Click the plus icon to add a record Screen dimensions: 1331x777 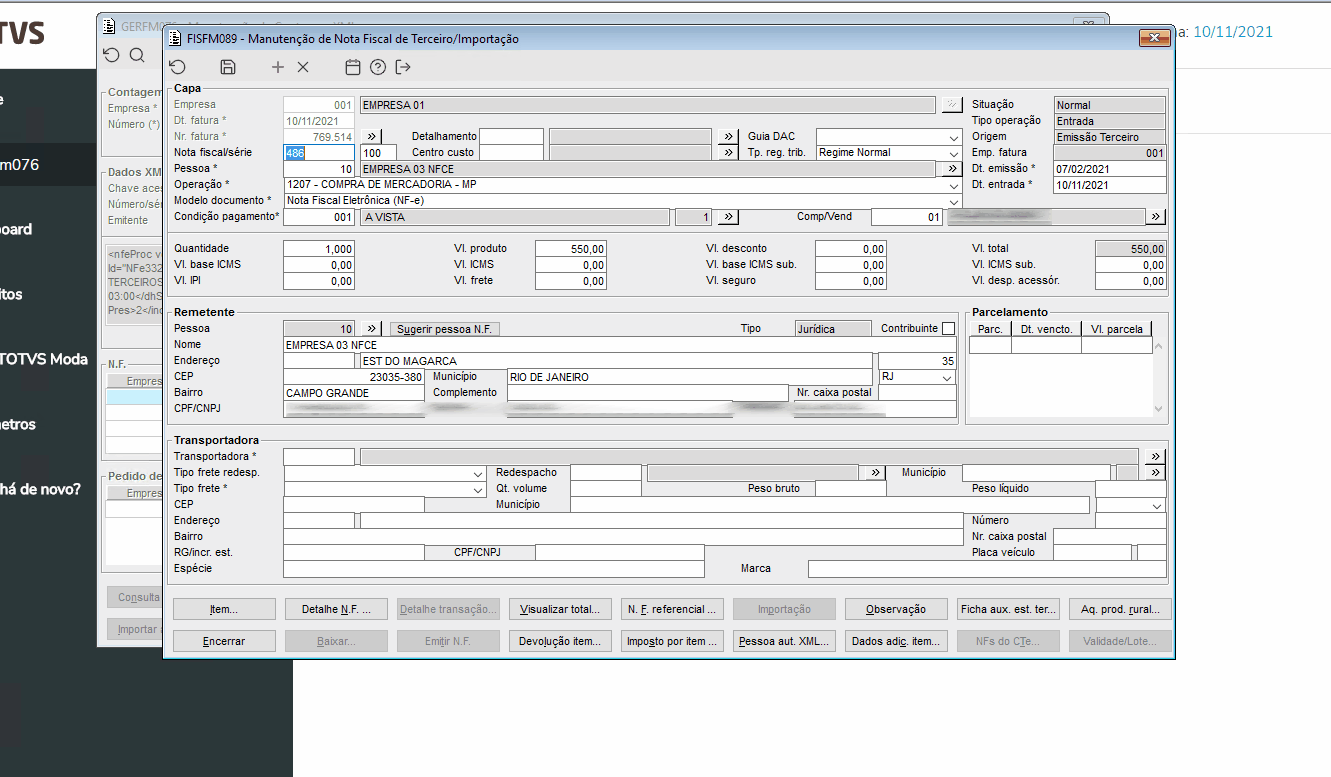coord(278,67)
